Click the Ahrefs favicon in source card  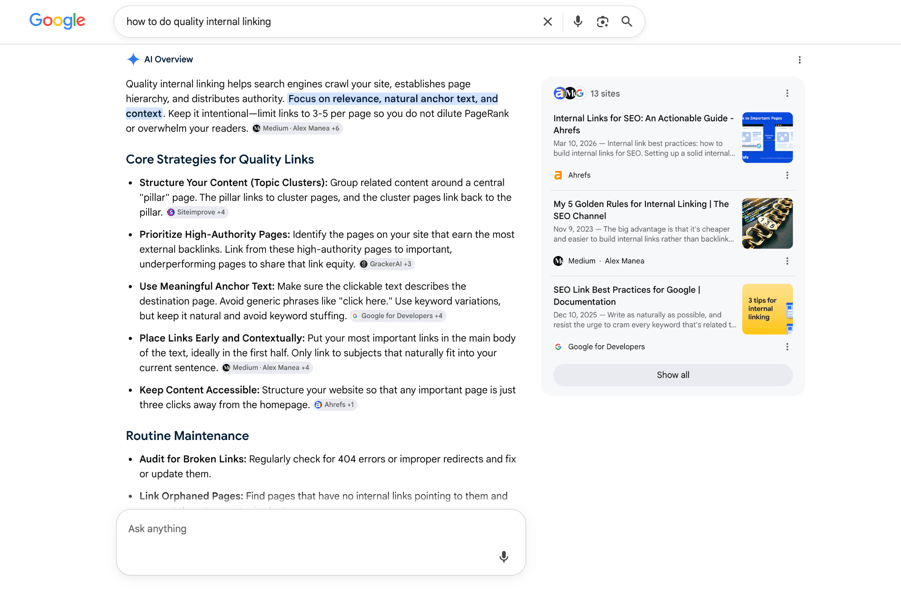click(558, 175)
